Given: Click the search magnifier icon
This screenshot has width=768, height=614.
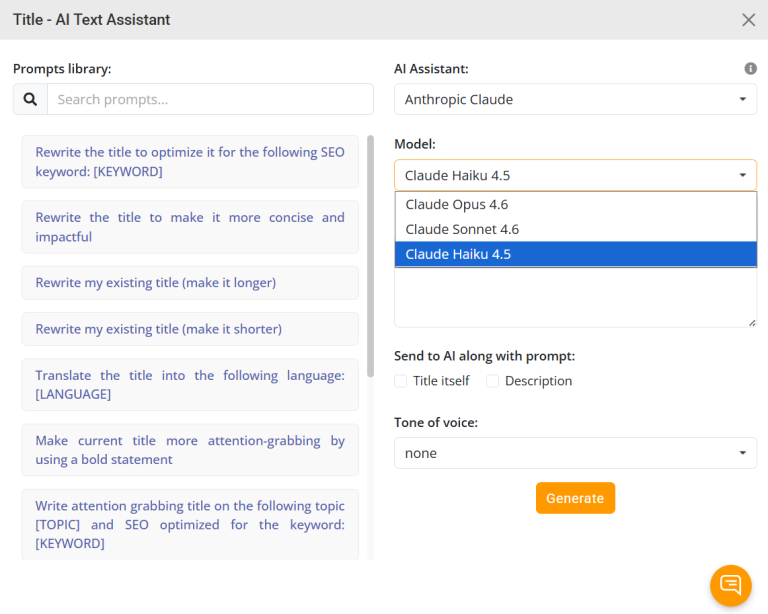Looking at the screenshot, I should tap(30, 99).
